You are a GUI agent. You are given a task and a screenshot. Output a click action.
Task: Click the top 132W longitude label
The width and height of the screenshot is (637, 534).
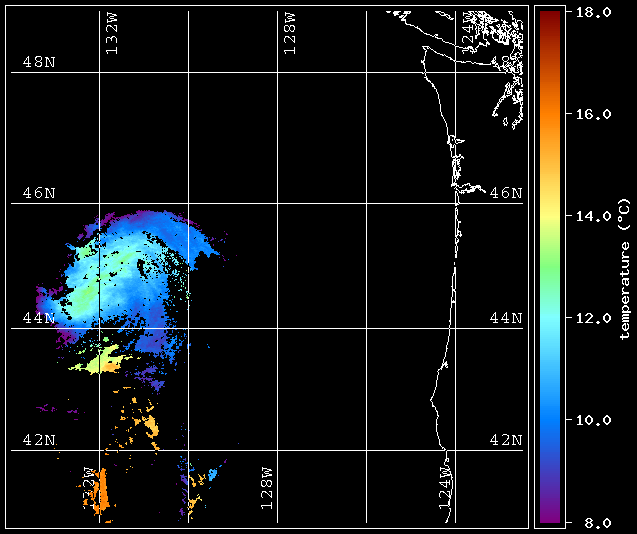point(111,34)
